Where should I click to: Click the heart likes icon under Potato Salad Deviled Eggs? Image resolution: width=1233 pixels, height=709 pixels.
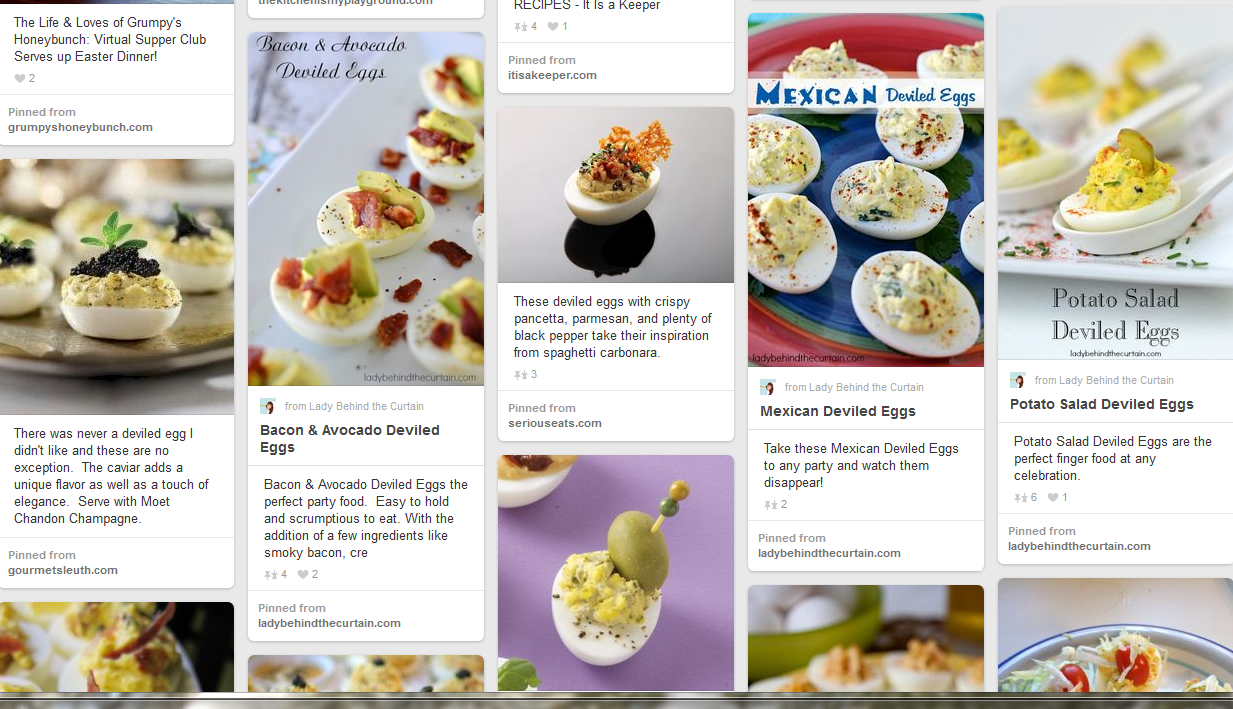click(1053, 497)
